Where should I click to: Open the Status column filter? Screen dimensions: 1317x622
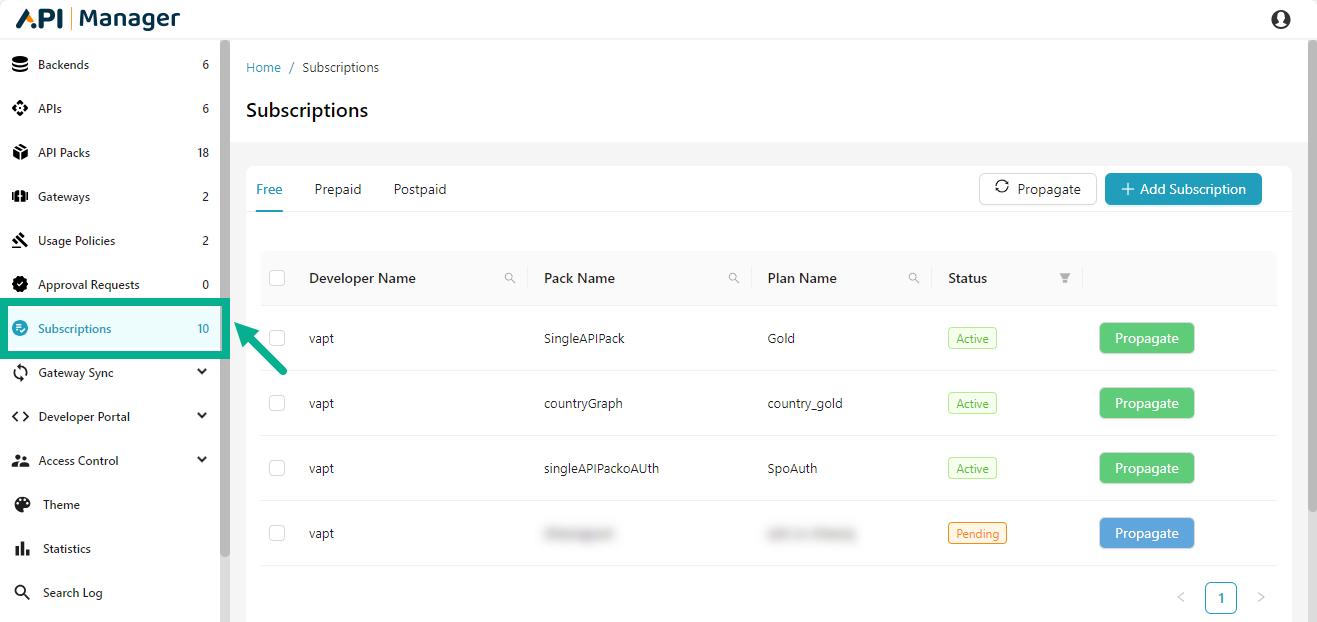[x=1064, y=278]
